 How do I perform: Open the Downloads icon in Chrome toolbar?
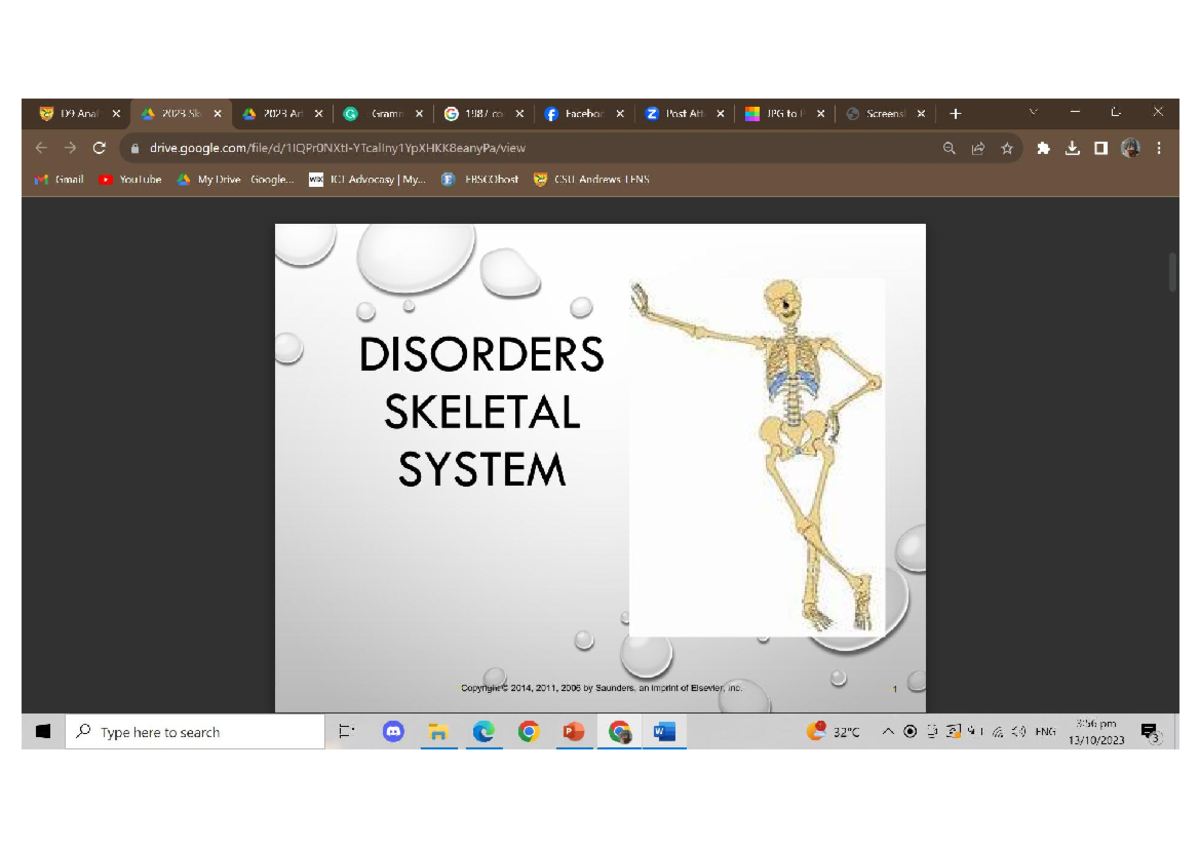coord(1072,147)
